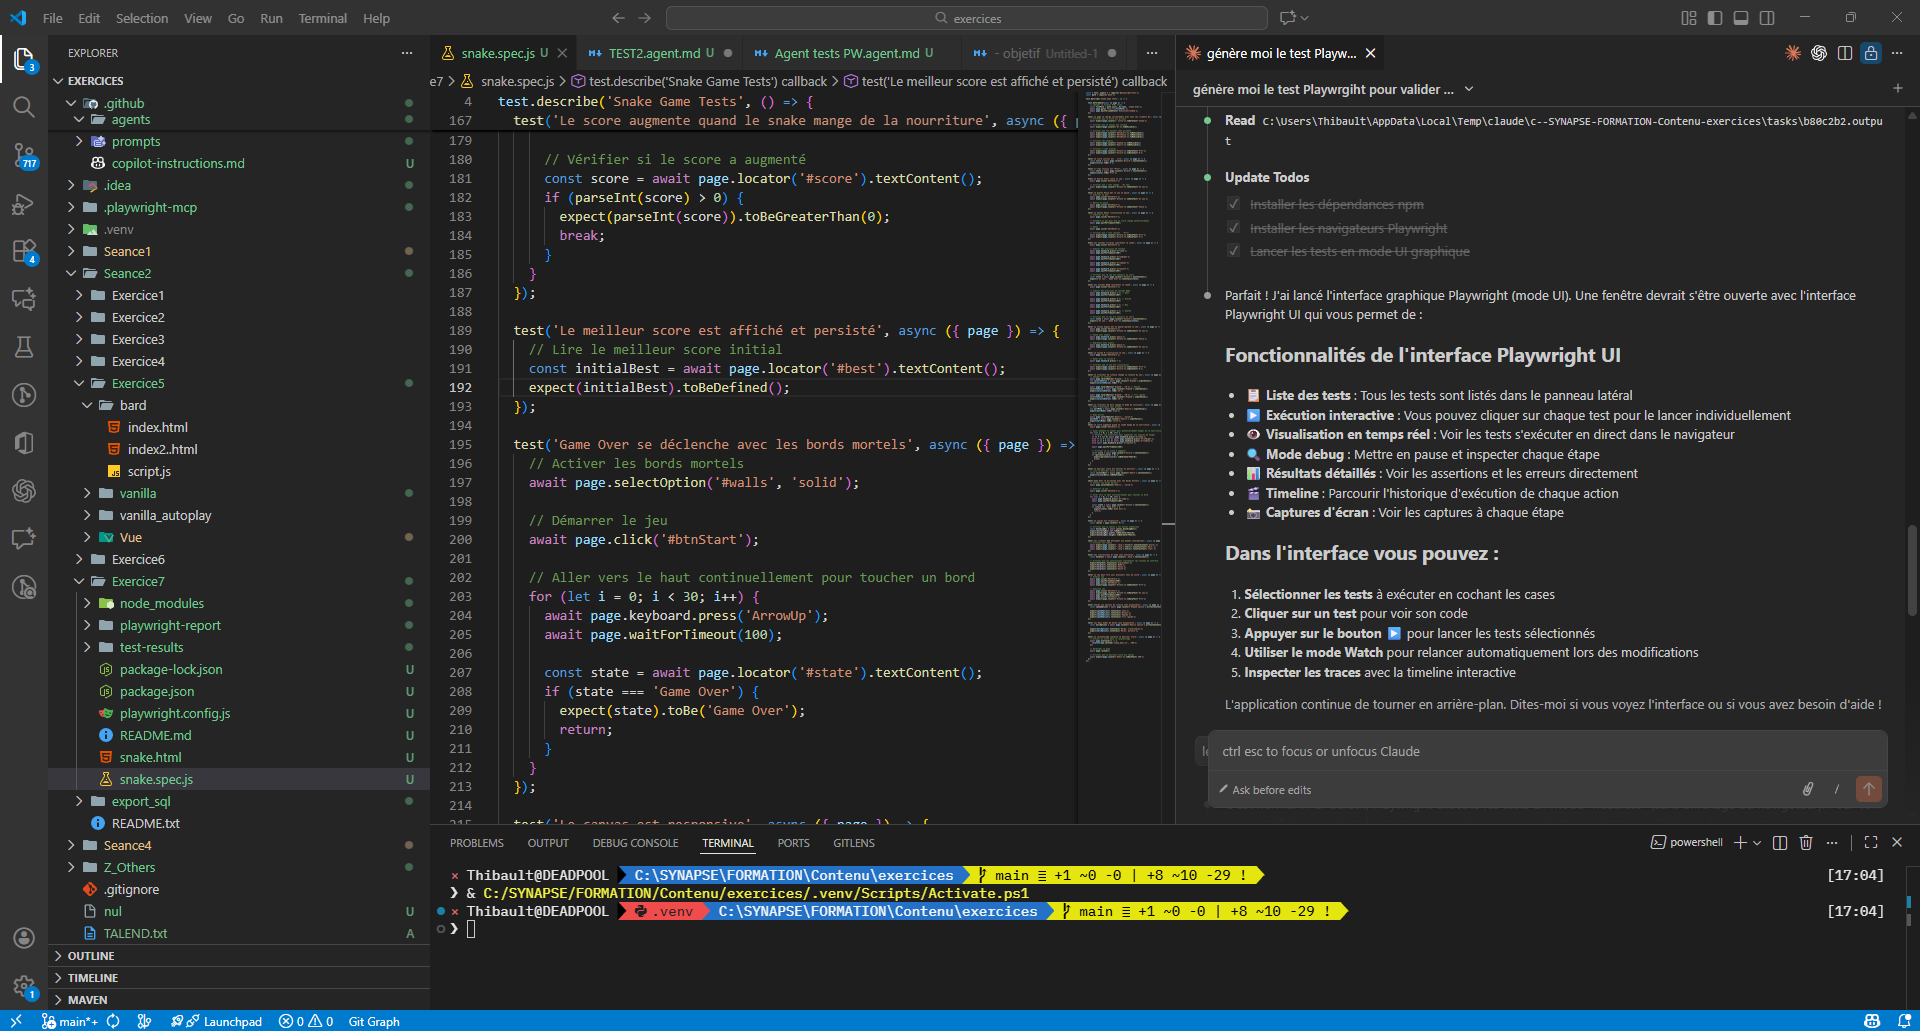1920x1031 pixels.
Task: Send the Claude message with the arrow button
Action: tap(1869, 789)
